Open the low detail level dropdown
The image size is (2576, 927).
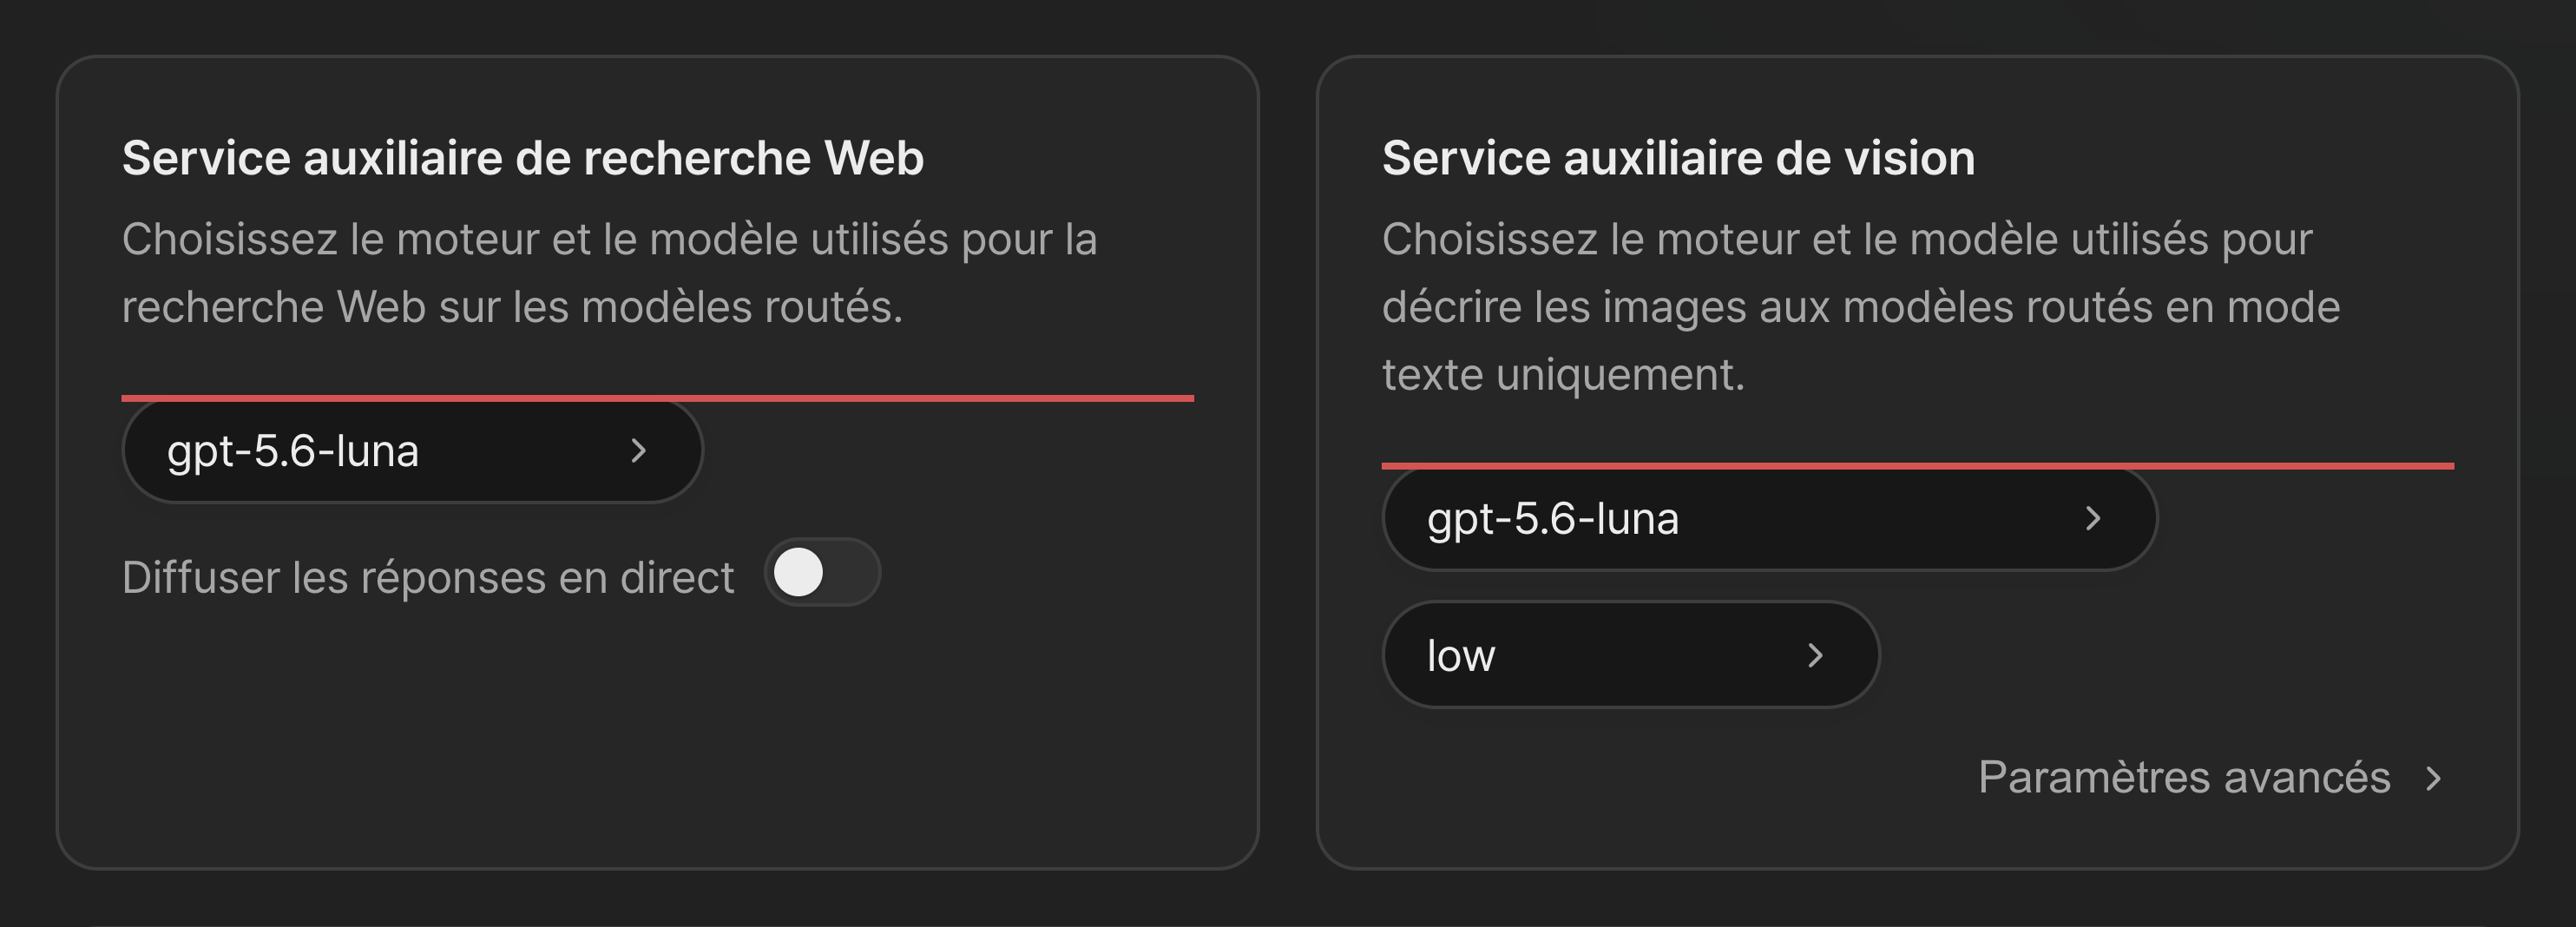[x=1631, y=655]
